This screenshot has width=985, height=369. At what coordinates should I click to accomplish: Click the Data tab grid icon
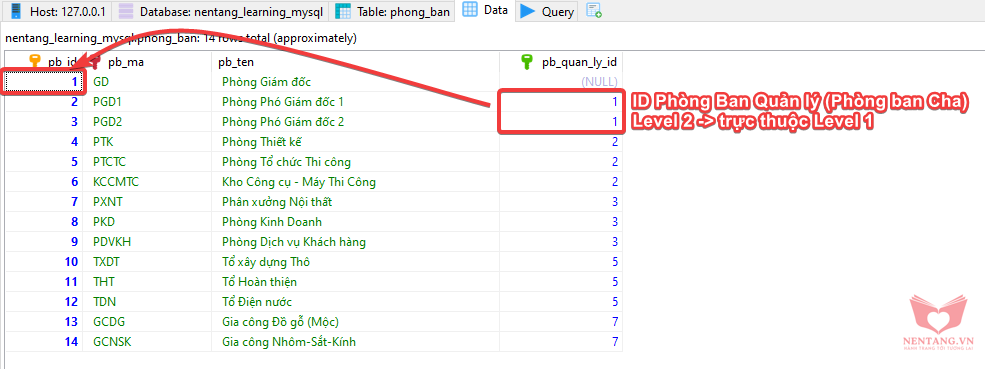470,10
